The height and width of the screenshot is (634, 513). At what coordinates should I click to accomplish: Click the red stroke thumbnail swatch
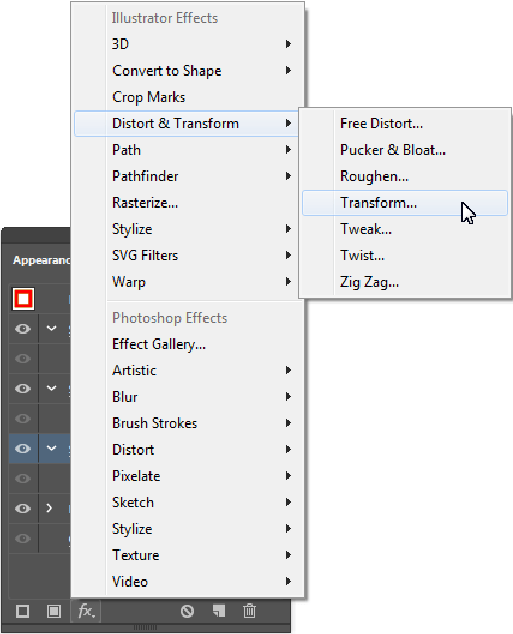tap(23, 299)
